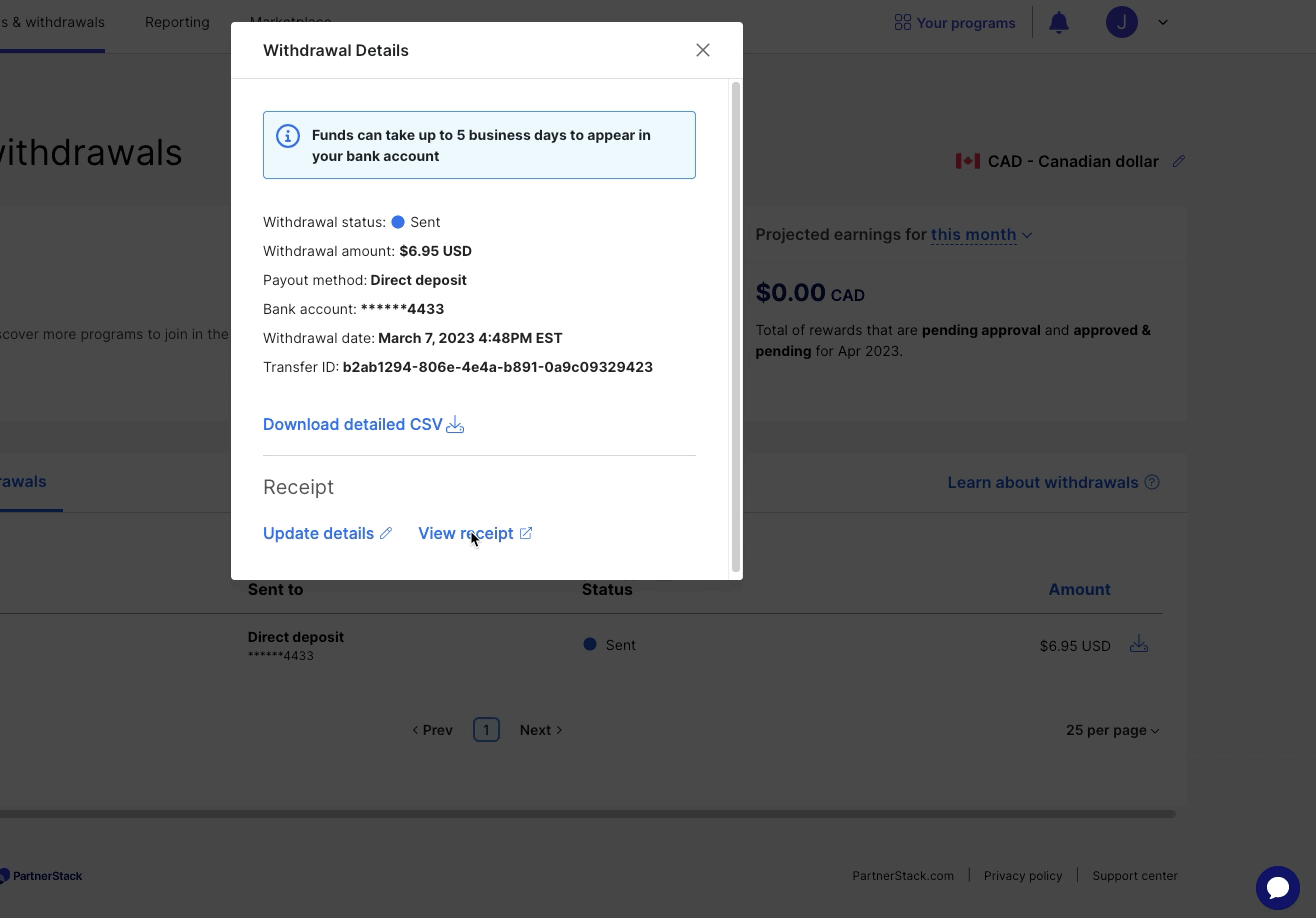
Task: Click the PartnerStack logo in the footer
Action: (x=41, y=875)
